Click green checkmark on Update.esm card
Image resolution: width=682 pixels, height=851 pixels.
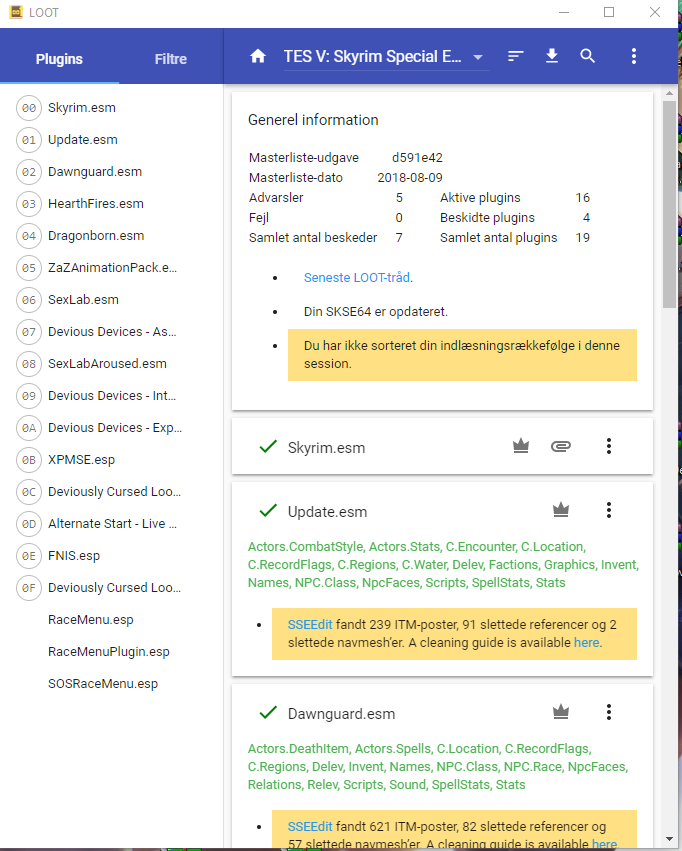(268, 511)
